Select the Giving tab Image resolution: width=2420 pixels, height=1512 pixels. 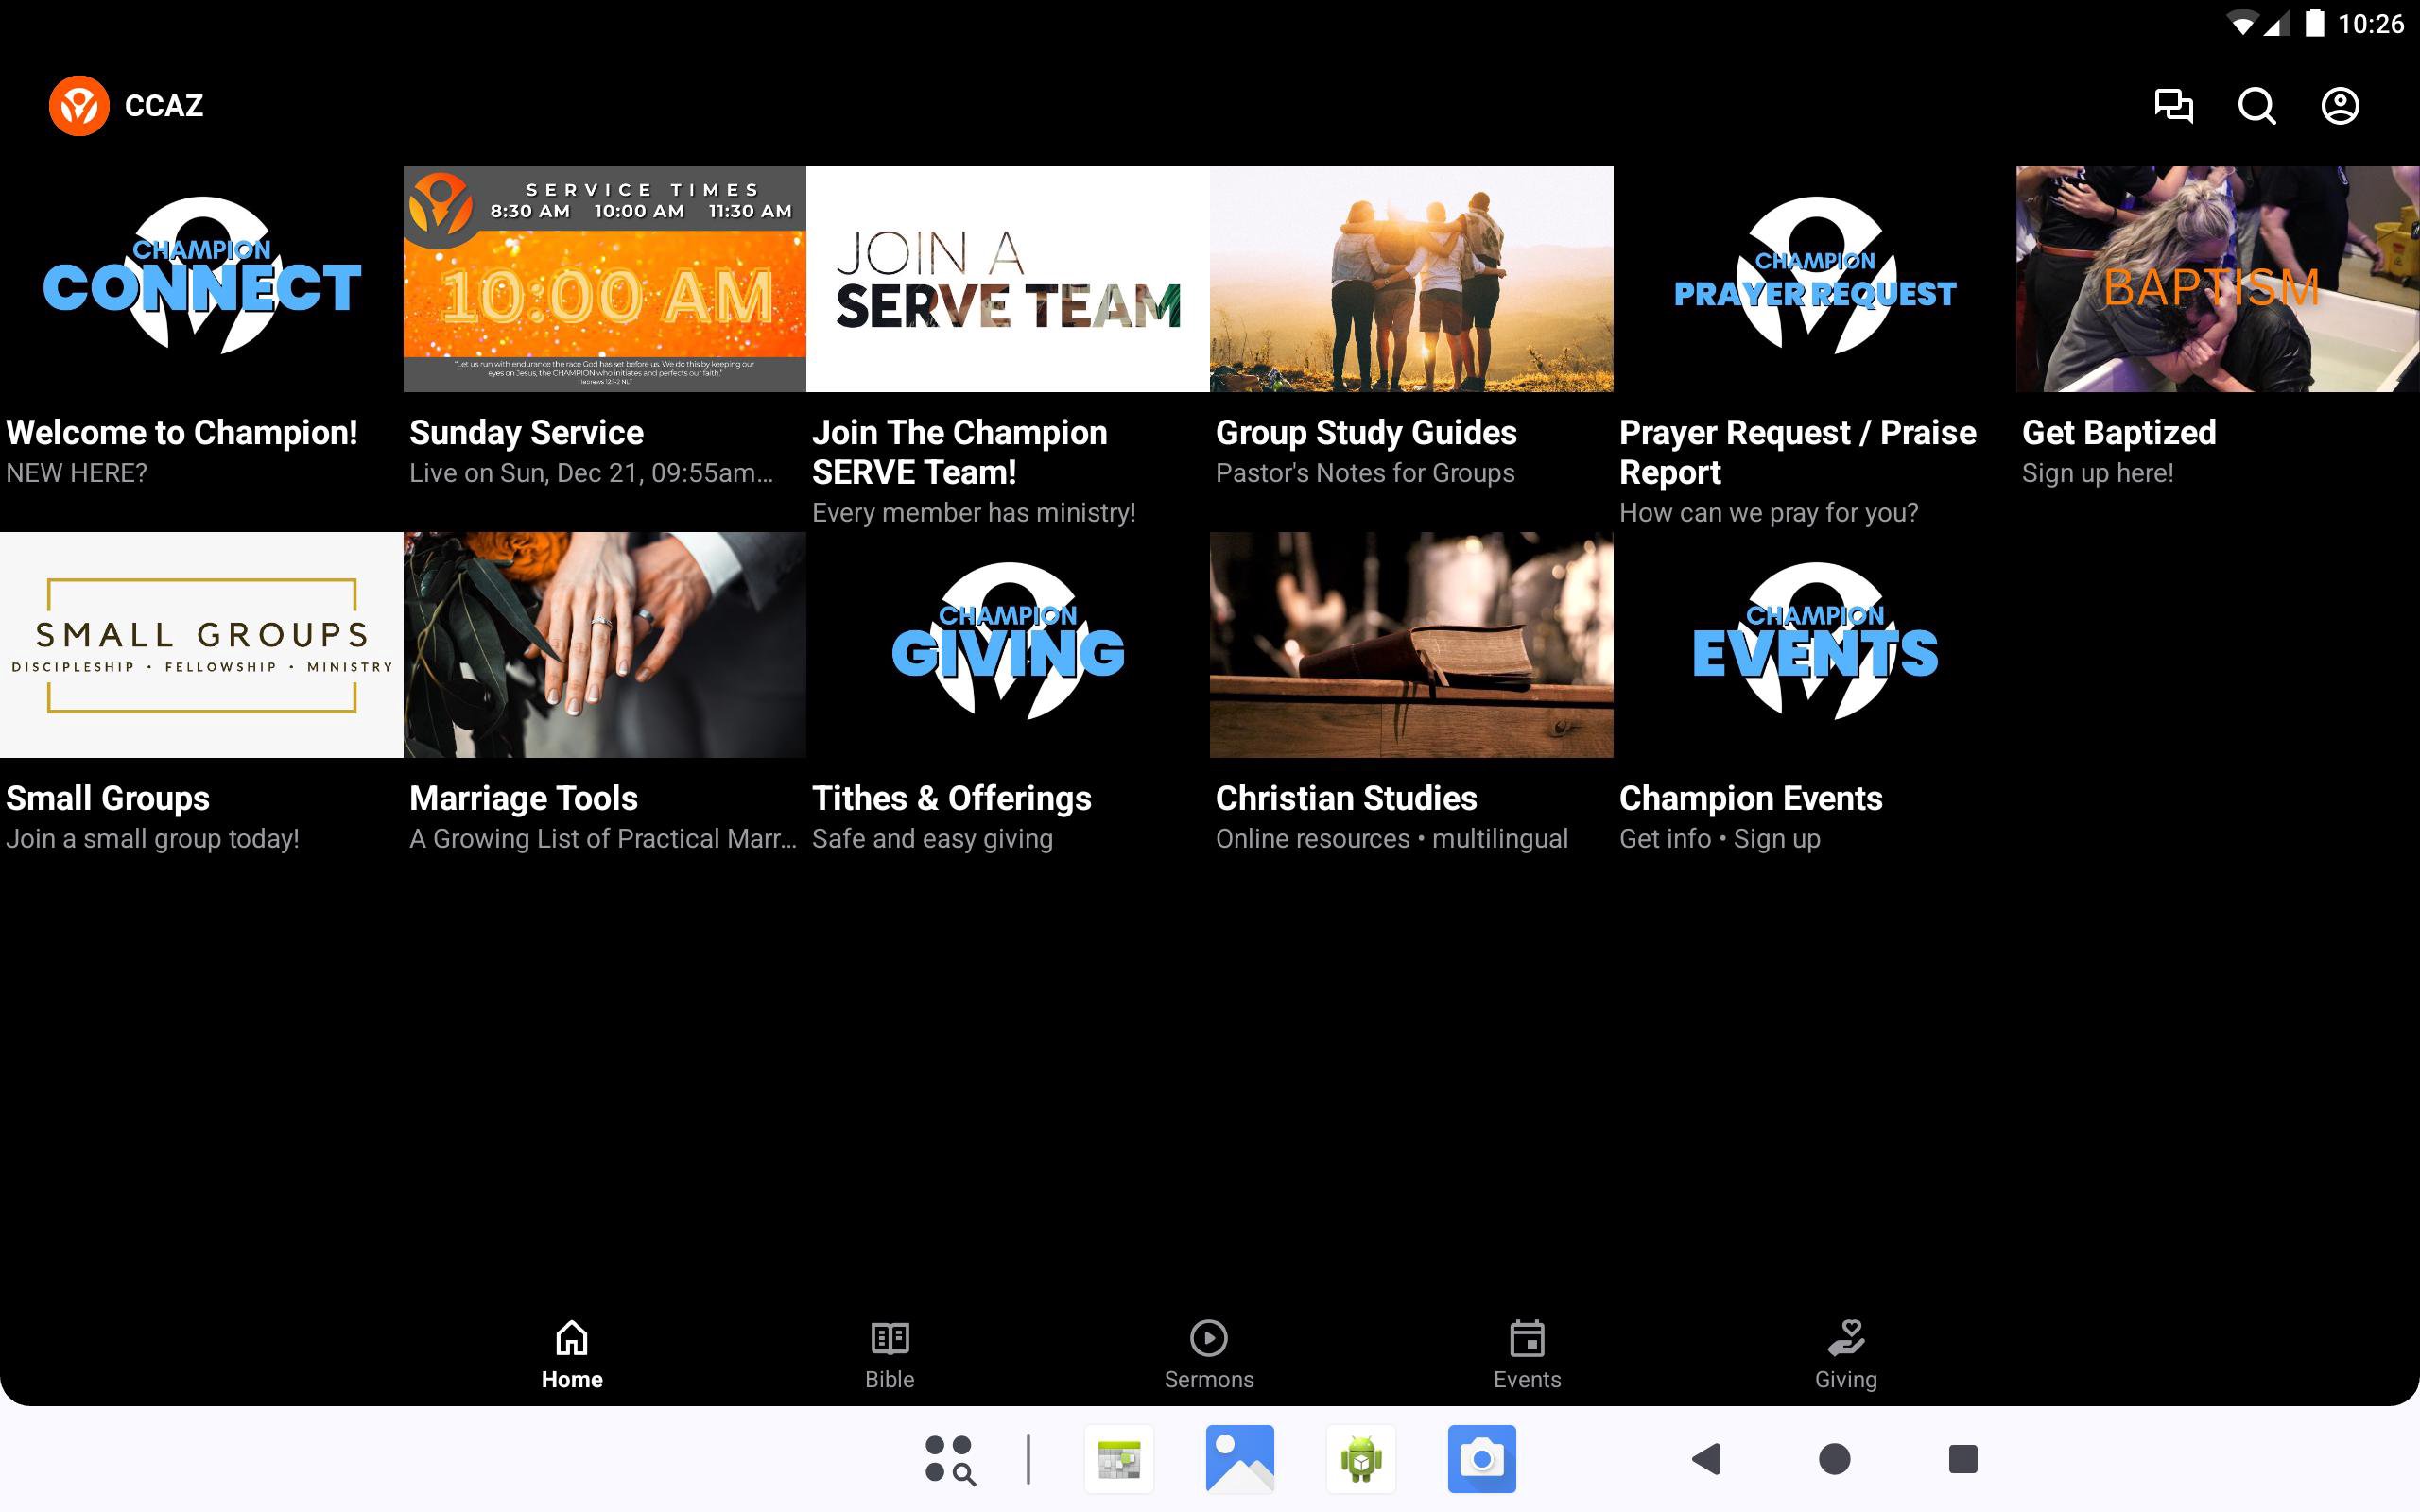[x=1845, y=1354]
